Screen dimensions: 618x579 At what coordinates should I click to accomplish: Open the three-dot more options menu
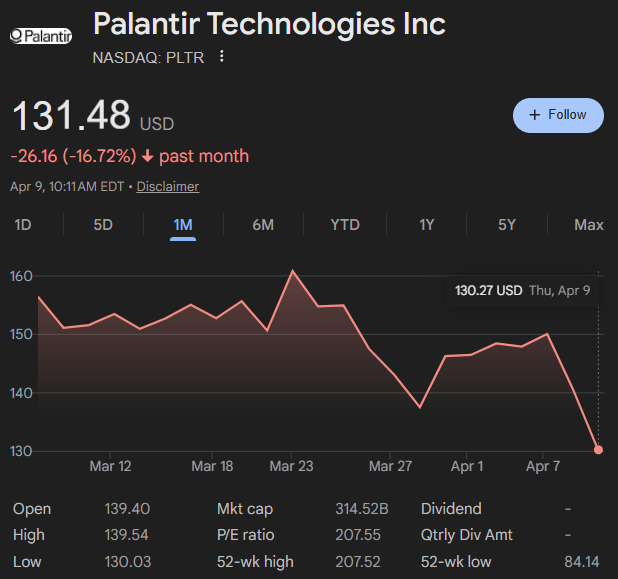[222, 57]
